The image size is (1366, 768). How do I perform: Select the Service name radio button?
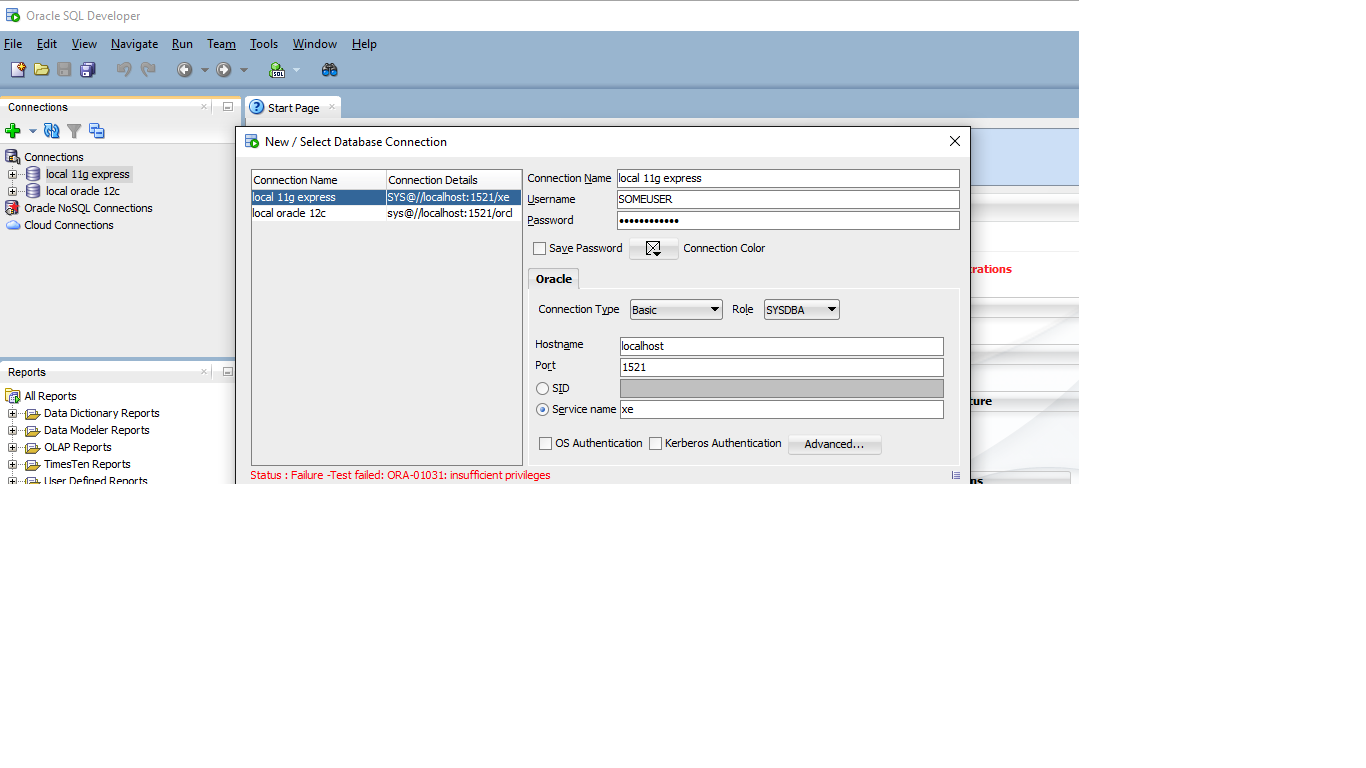tap(543, 409)
